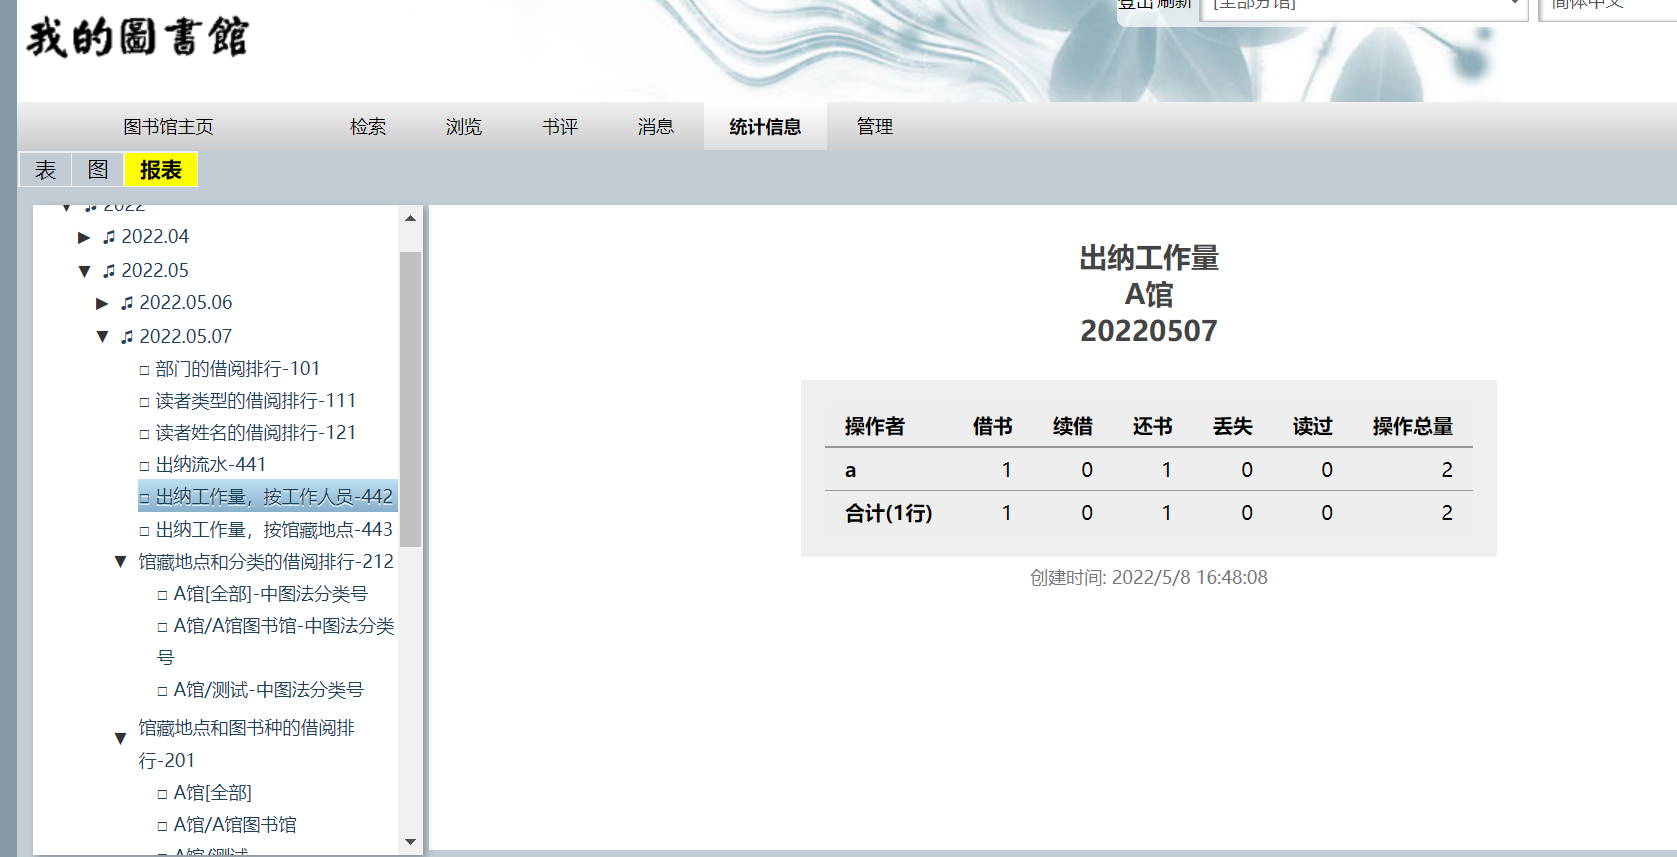This screenshot has height=857, width=1677.
Task: Click the 馆藏地点和图书种的借阅排行-201 label
Action: click(246, 744)
